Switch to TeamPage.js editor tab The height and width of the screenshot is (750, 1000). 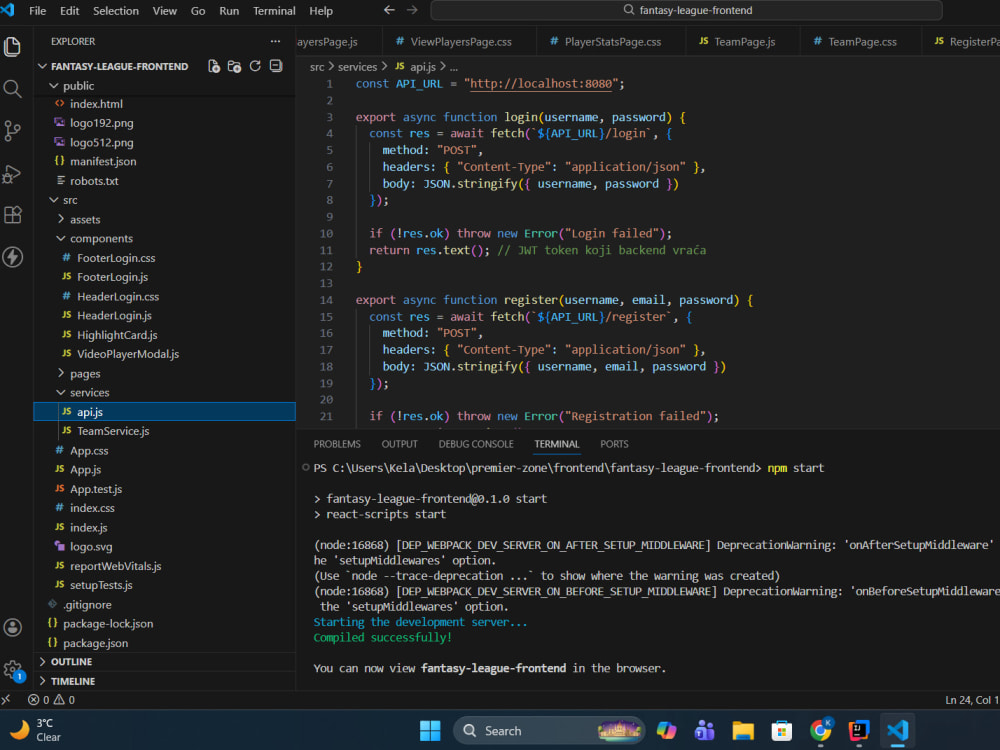(744, 41)
